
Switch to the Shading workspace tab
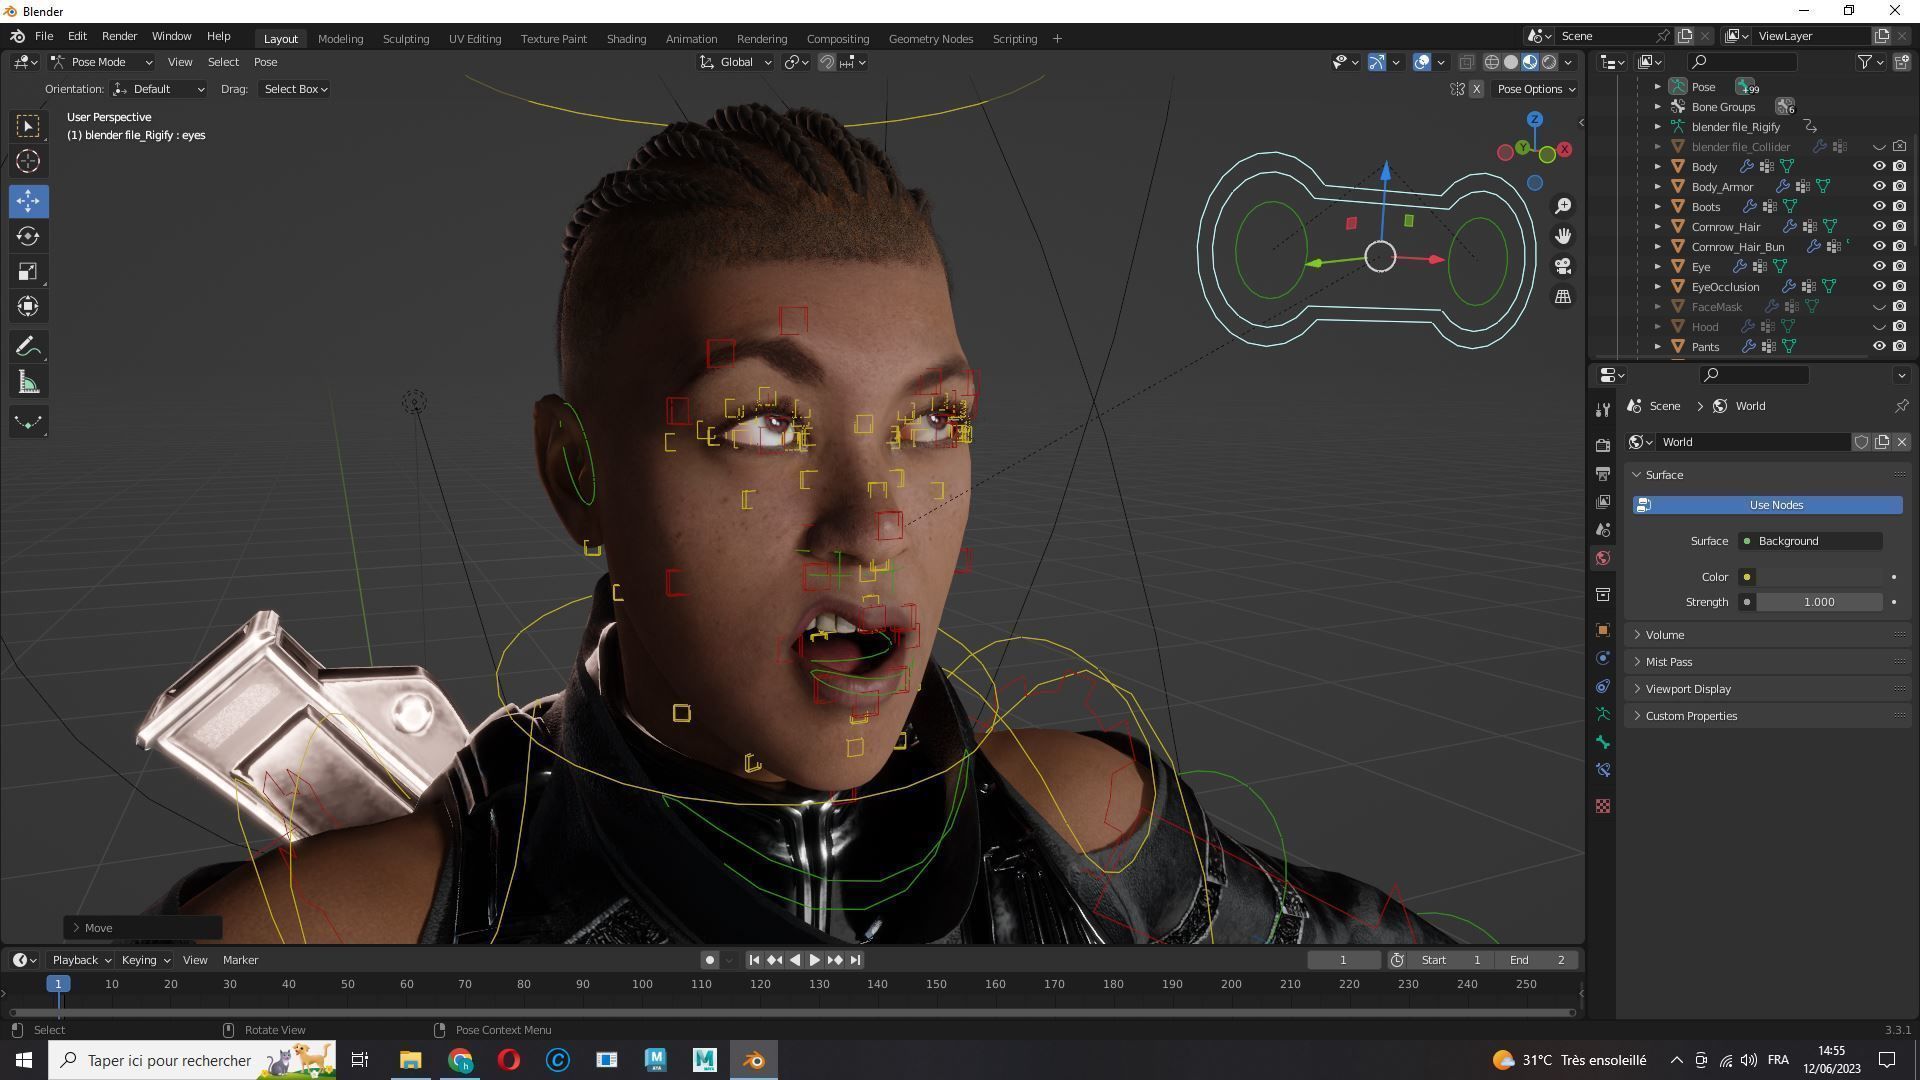(626, 38)
